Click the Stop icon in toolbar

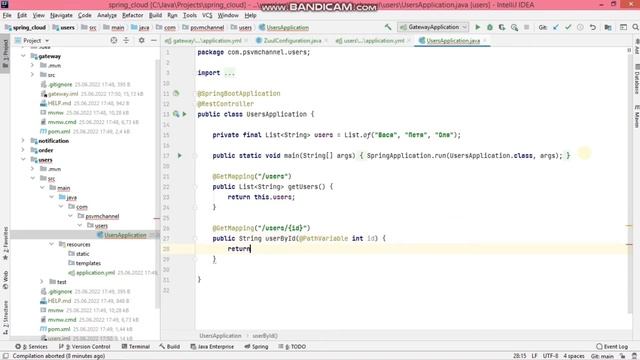click(x=527, y=27)
